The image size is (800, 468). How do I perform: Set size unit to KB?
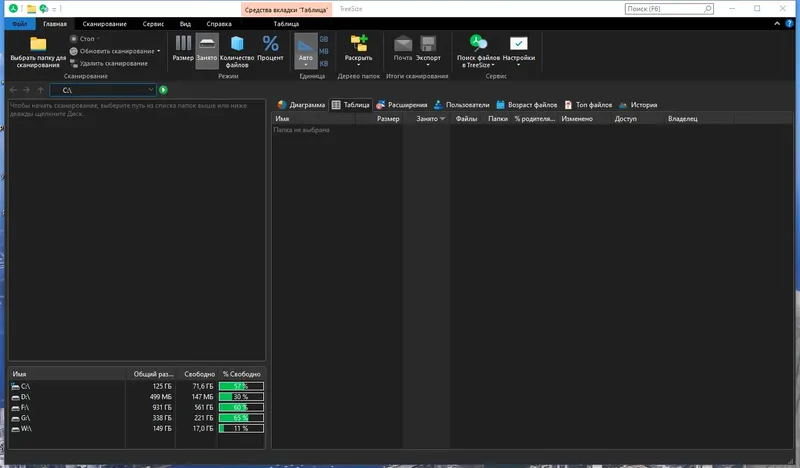tap(323, 64)
